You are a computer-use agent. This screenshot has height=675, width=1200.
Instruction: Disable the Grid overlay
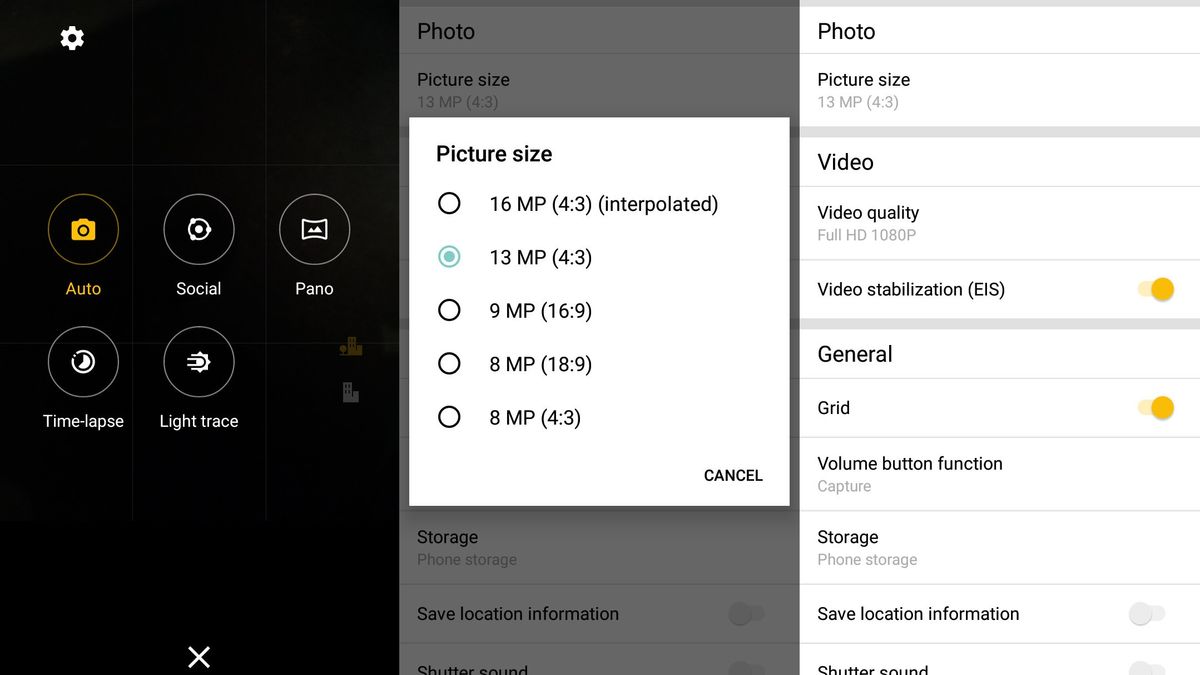tap(1156, 408)
